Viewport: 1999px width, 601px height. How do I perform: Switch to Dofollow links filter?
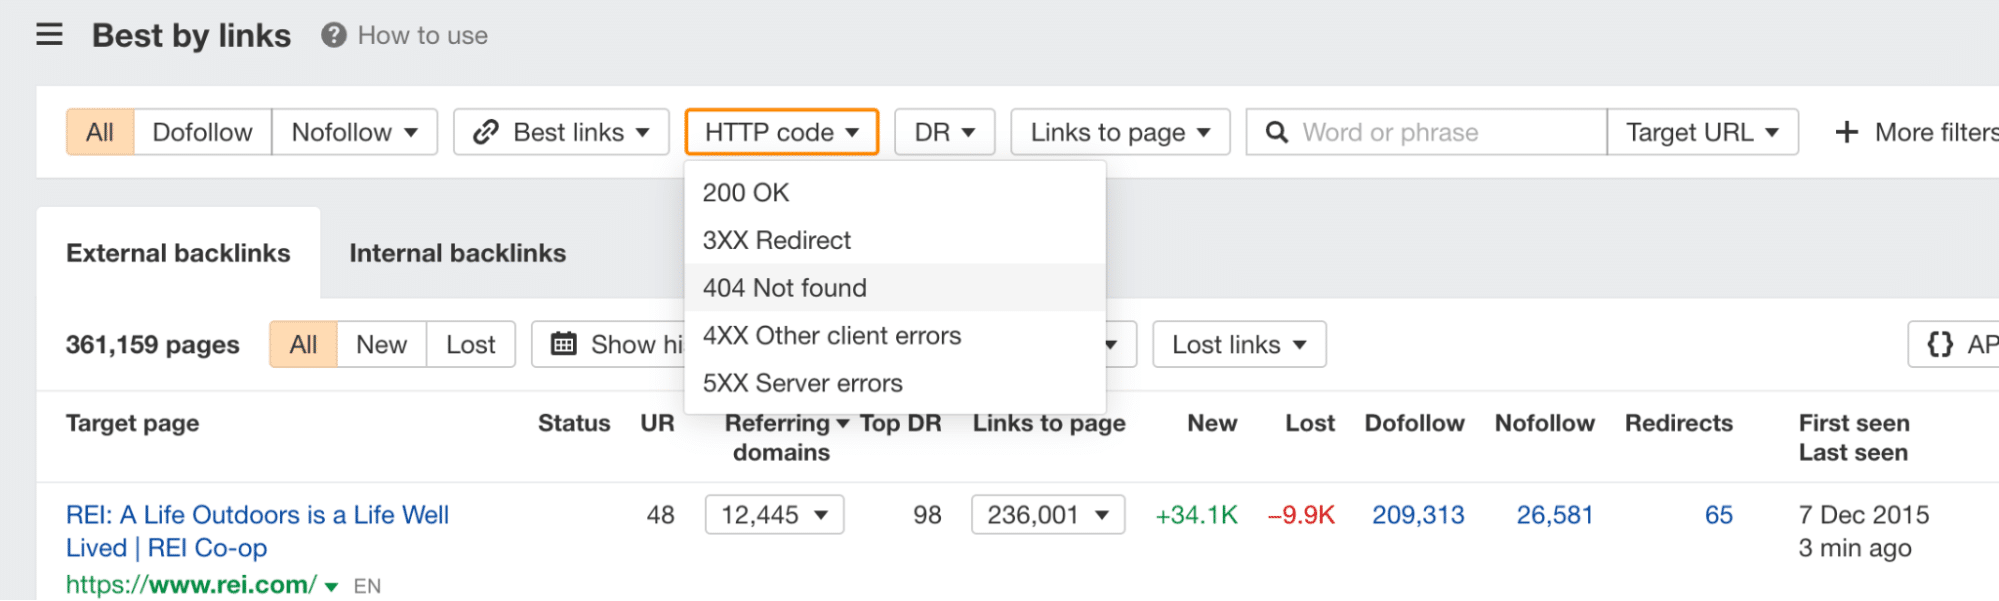pos(203,132)
